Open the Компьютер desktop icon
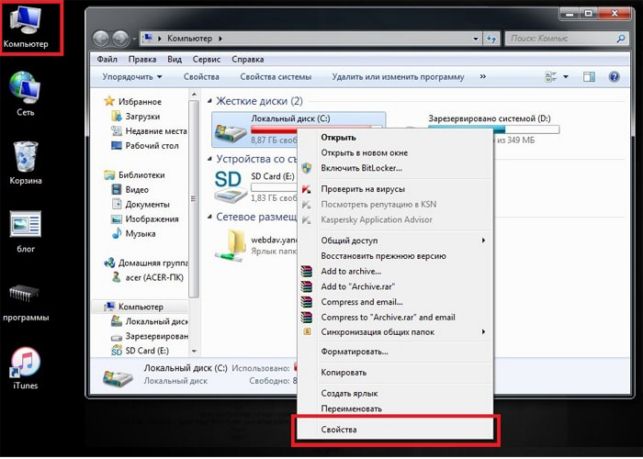Viewport: 643px width, 459px height. [x=26, y=26]
